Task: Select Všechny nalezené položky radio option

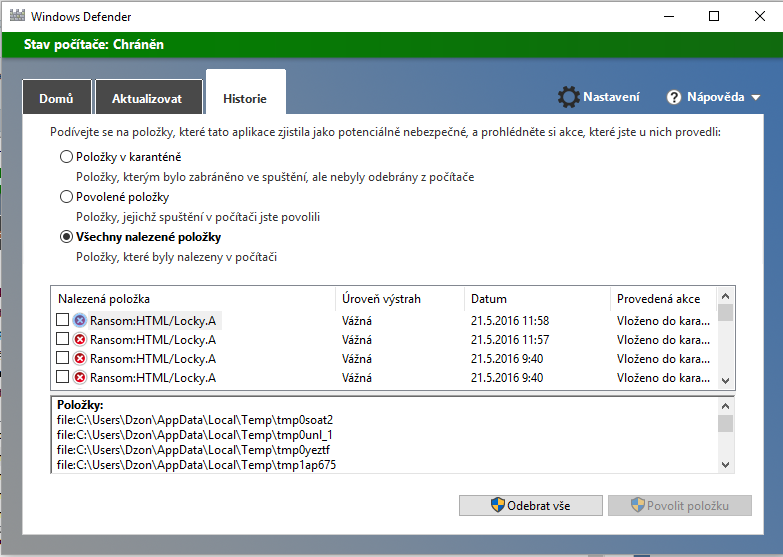Action: coord(67,237)
